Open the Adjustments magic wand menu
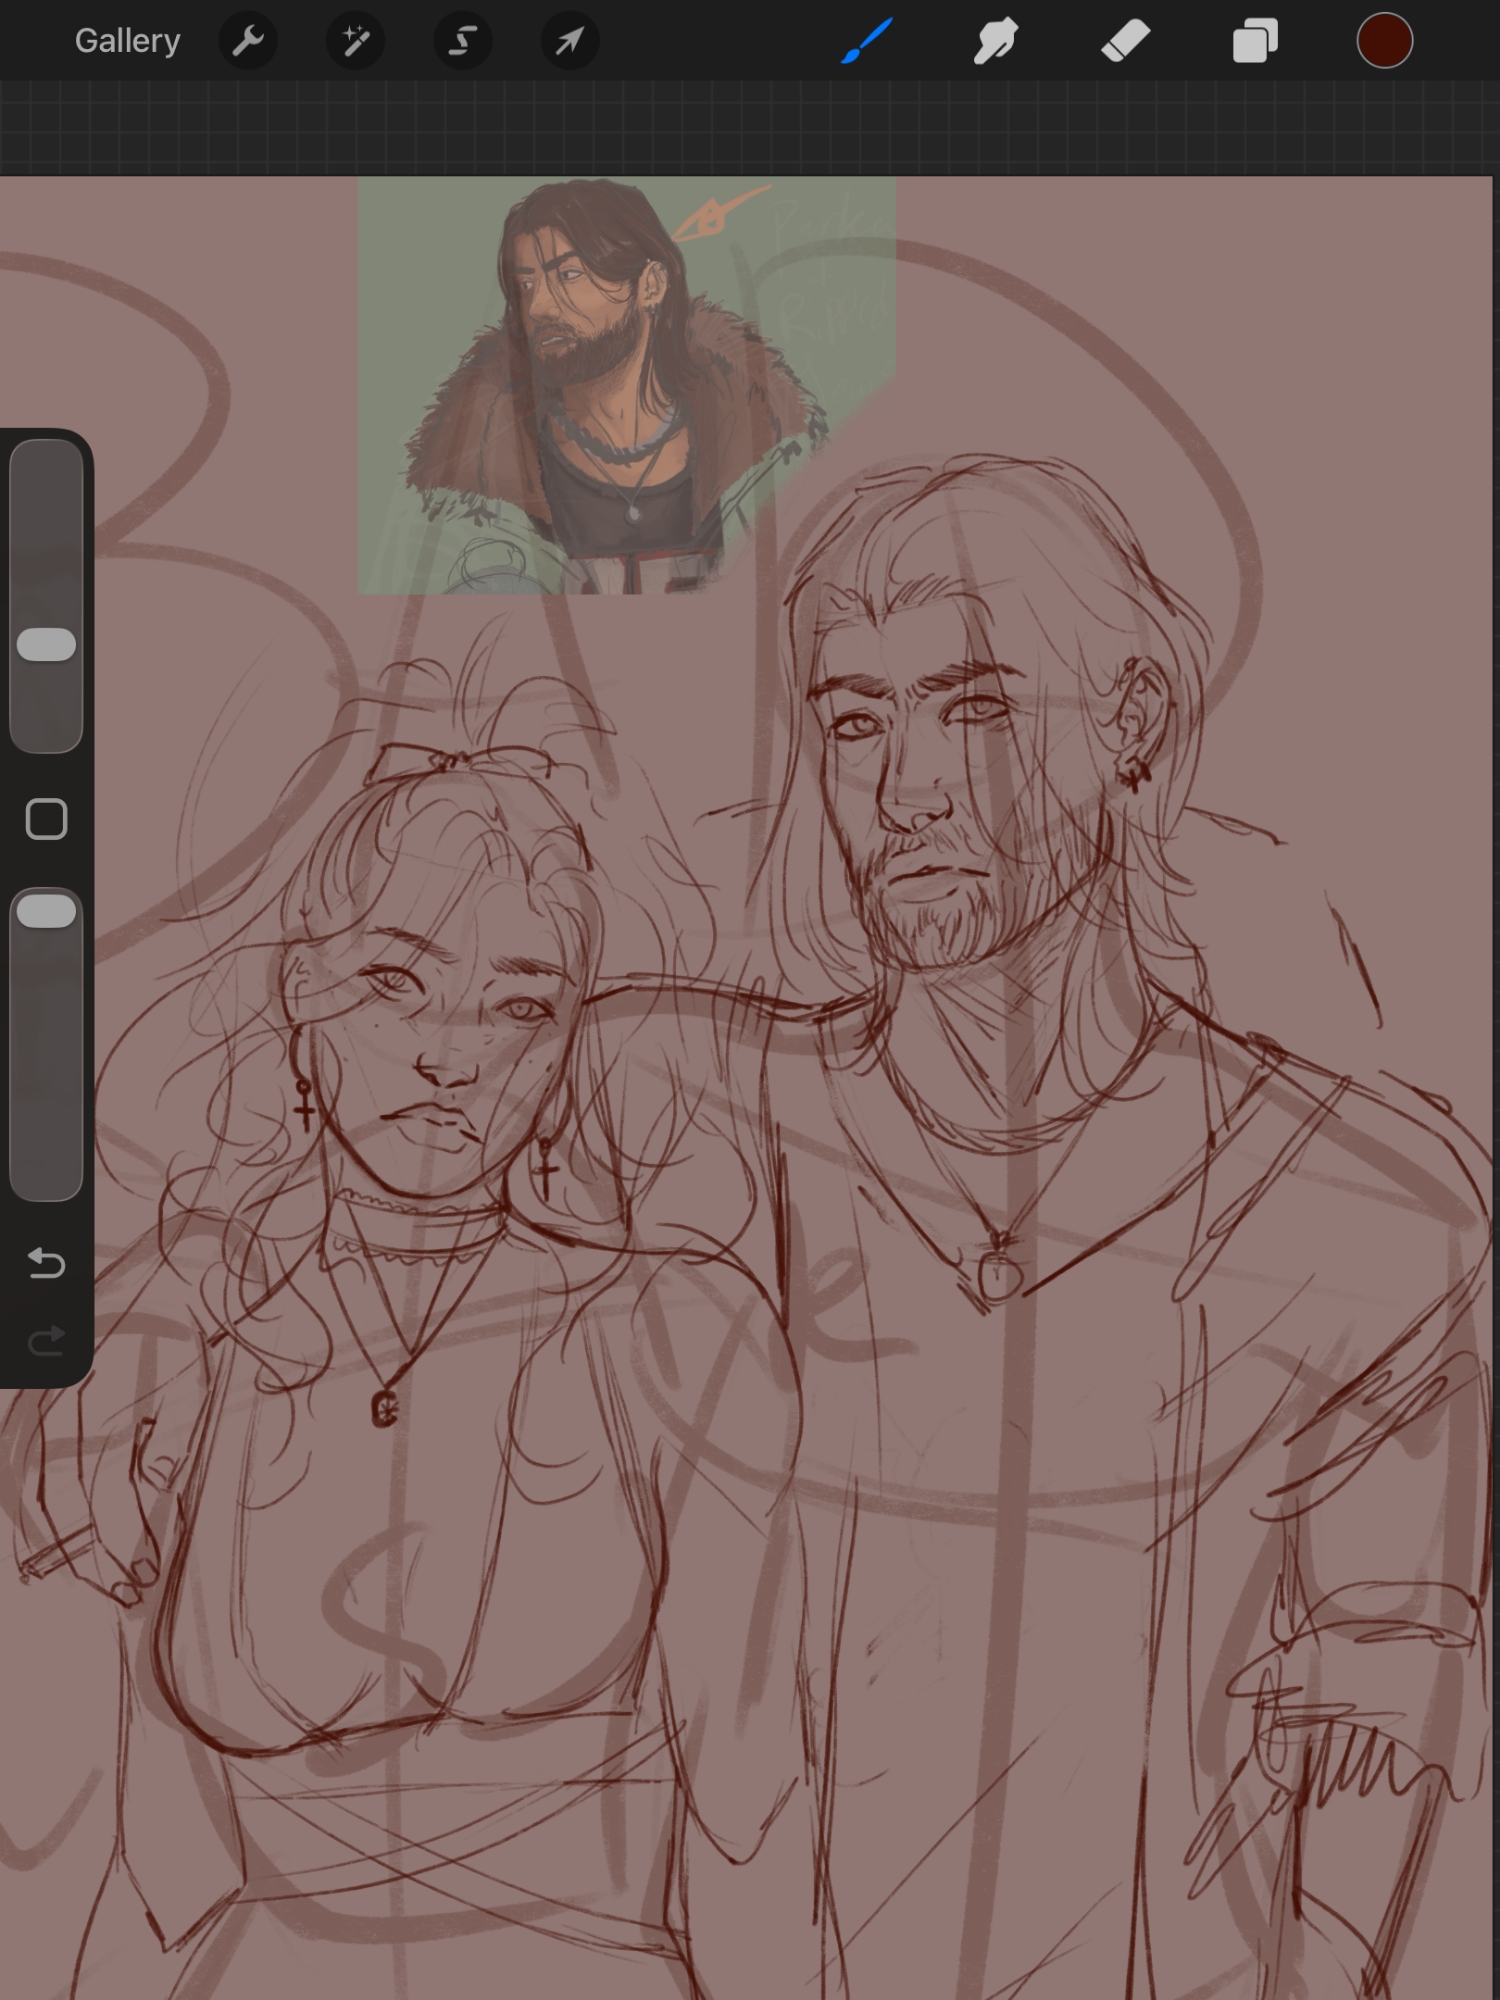 (x=355, y=41)
